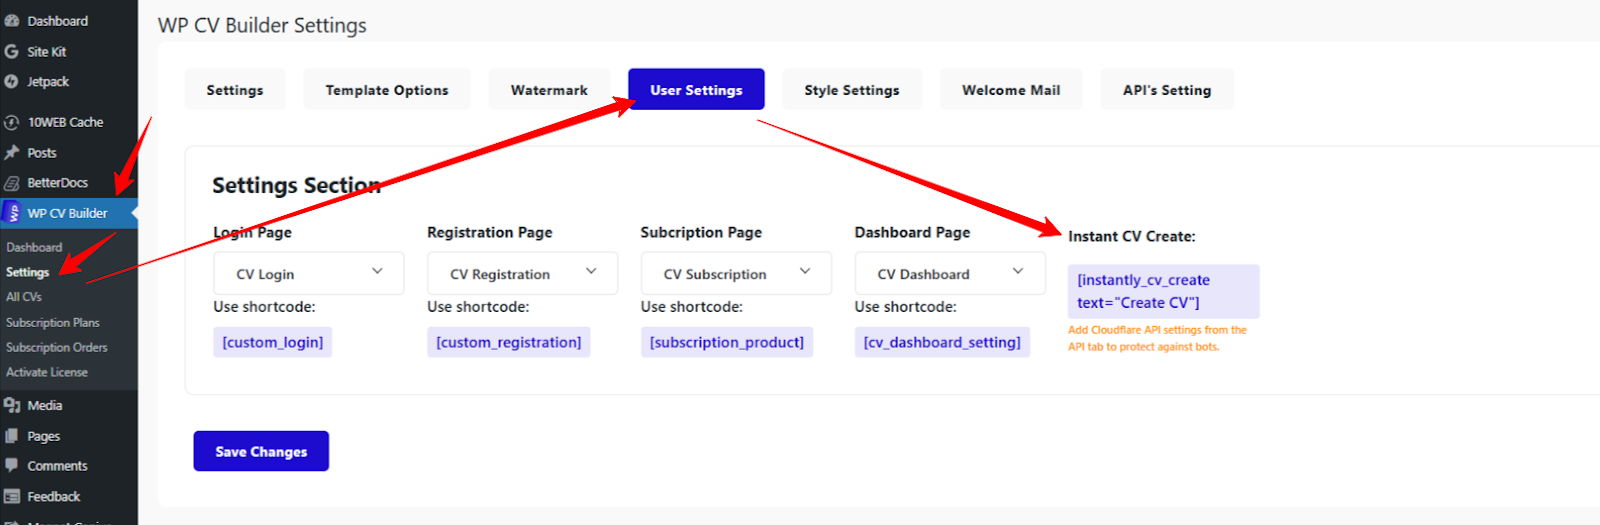Image resolution: width=1600 pixels, height=525 pixels.
Task: Click the Pages icon in sidebar
Action: [12, 436]
